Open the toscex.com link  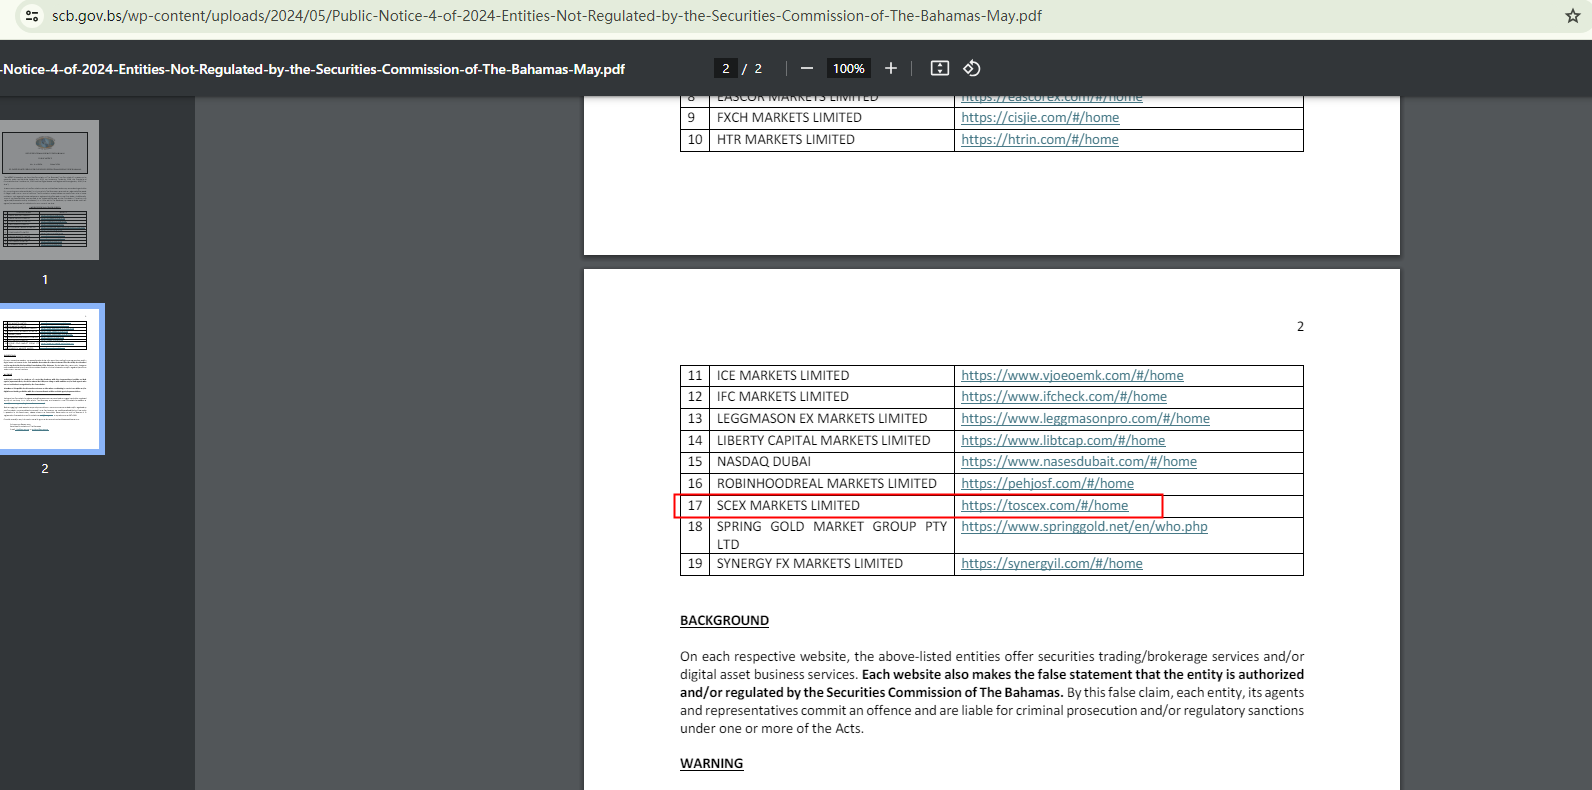[1044, 506]
